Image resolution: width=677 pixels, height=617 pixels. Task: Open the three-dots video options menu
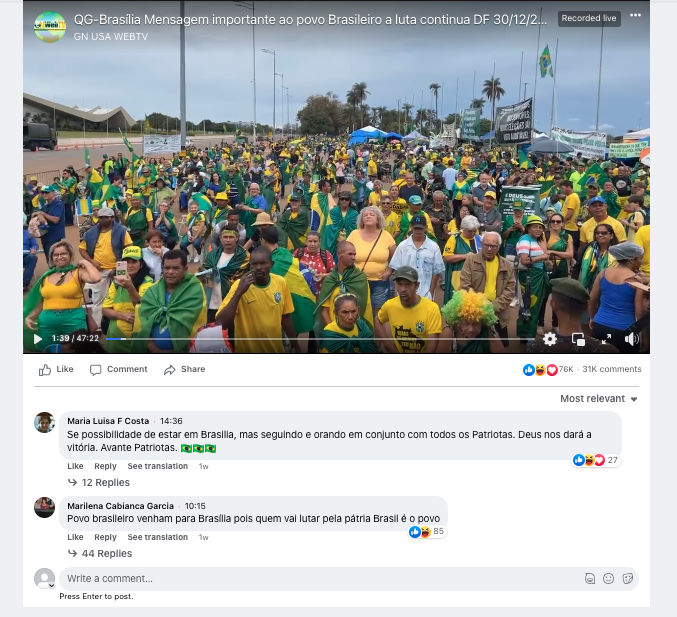point(635,16)
